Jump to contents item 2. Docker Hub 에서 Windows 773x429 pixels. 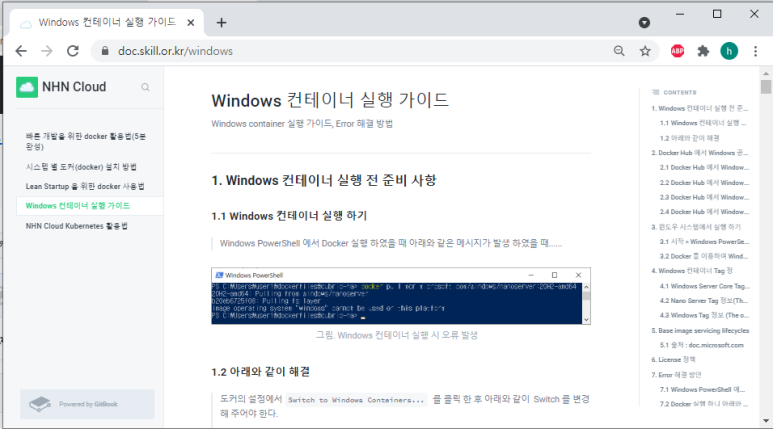click(x=700, y=153)
